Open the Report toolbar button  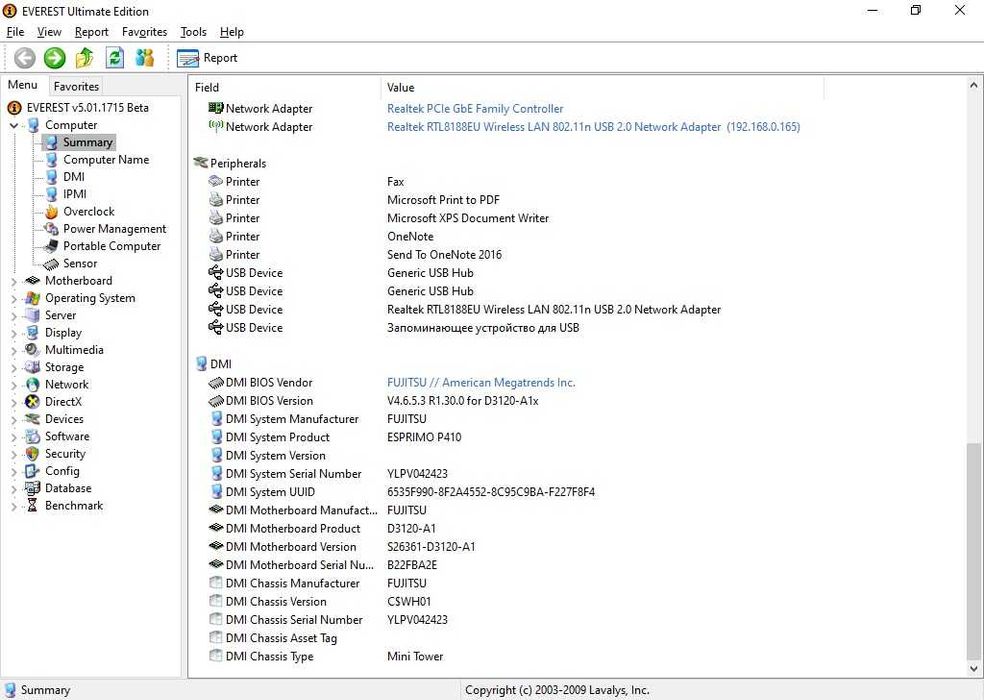point(207,58)
